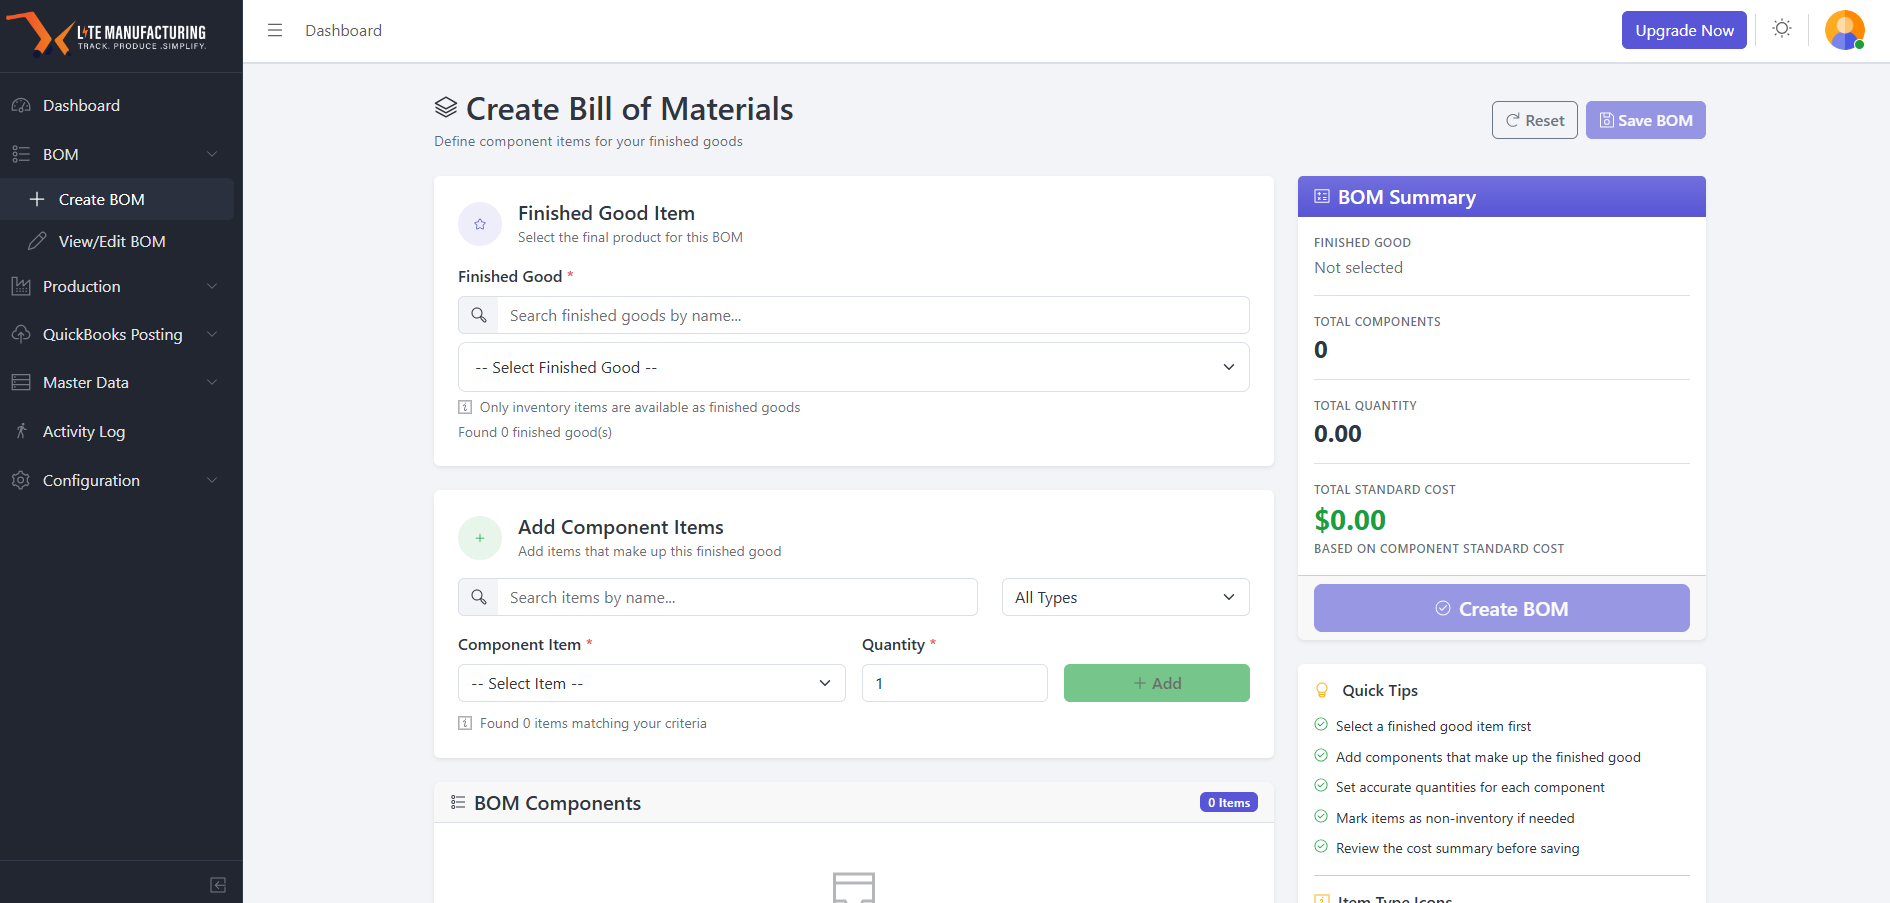
Task: Focus the Search items by name field
Action: [x=737, y=597]
